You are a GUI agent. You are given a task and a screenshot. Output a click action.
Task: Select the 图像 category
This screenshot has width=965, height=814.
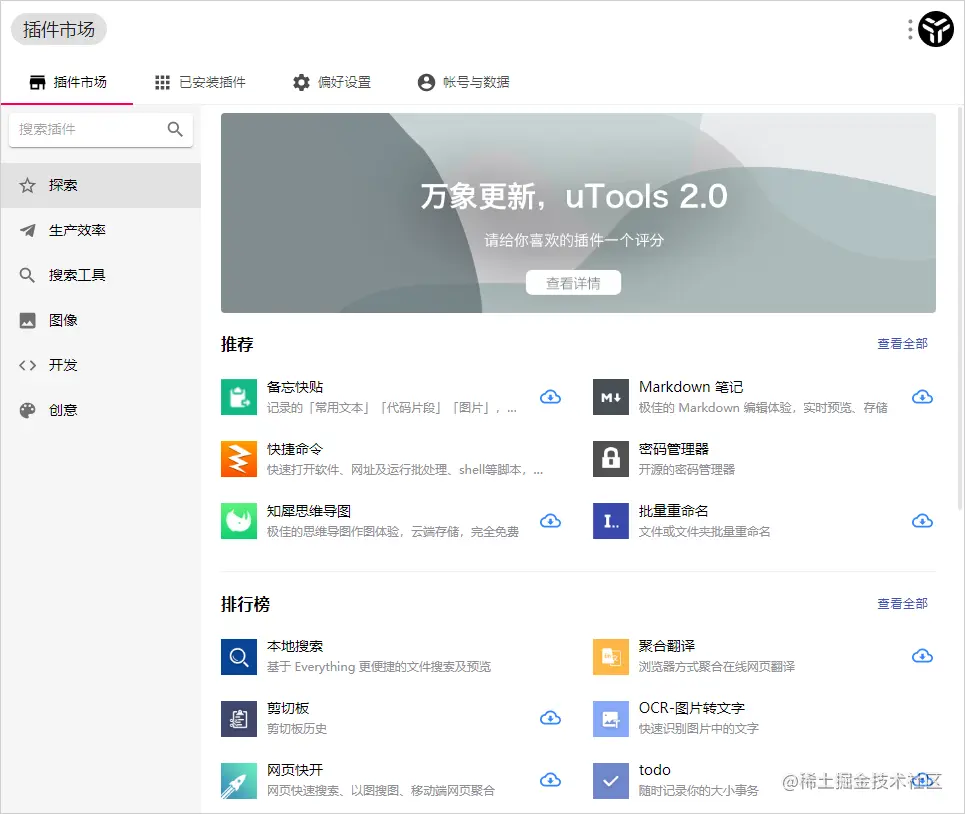(x=101, y=320)
